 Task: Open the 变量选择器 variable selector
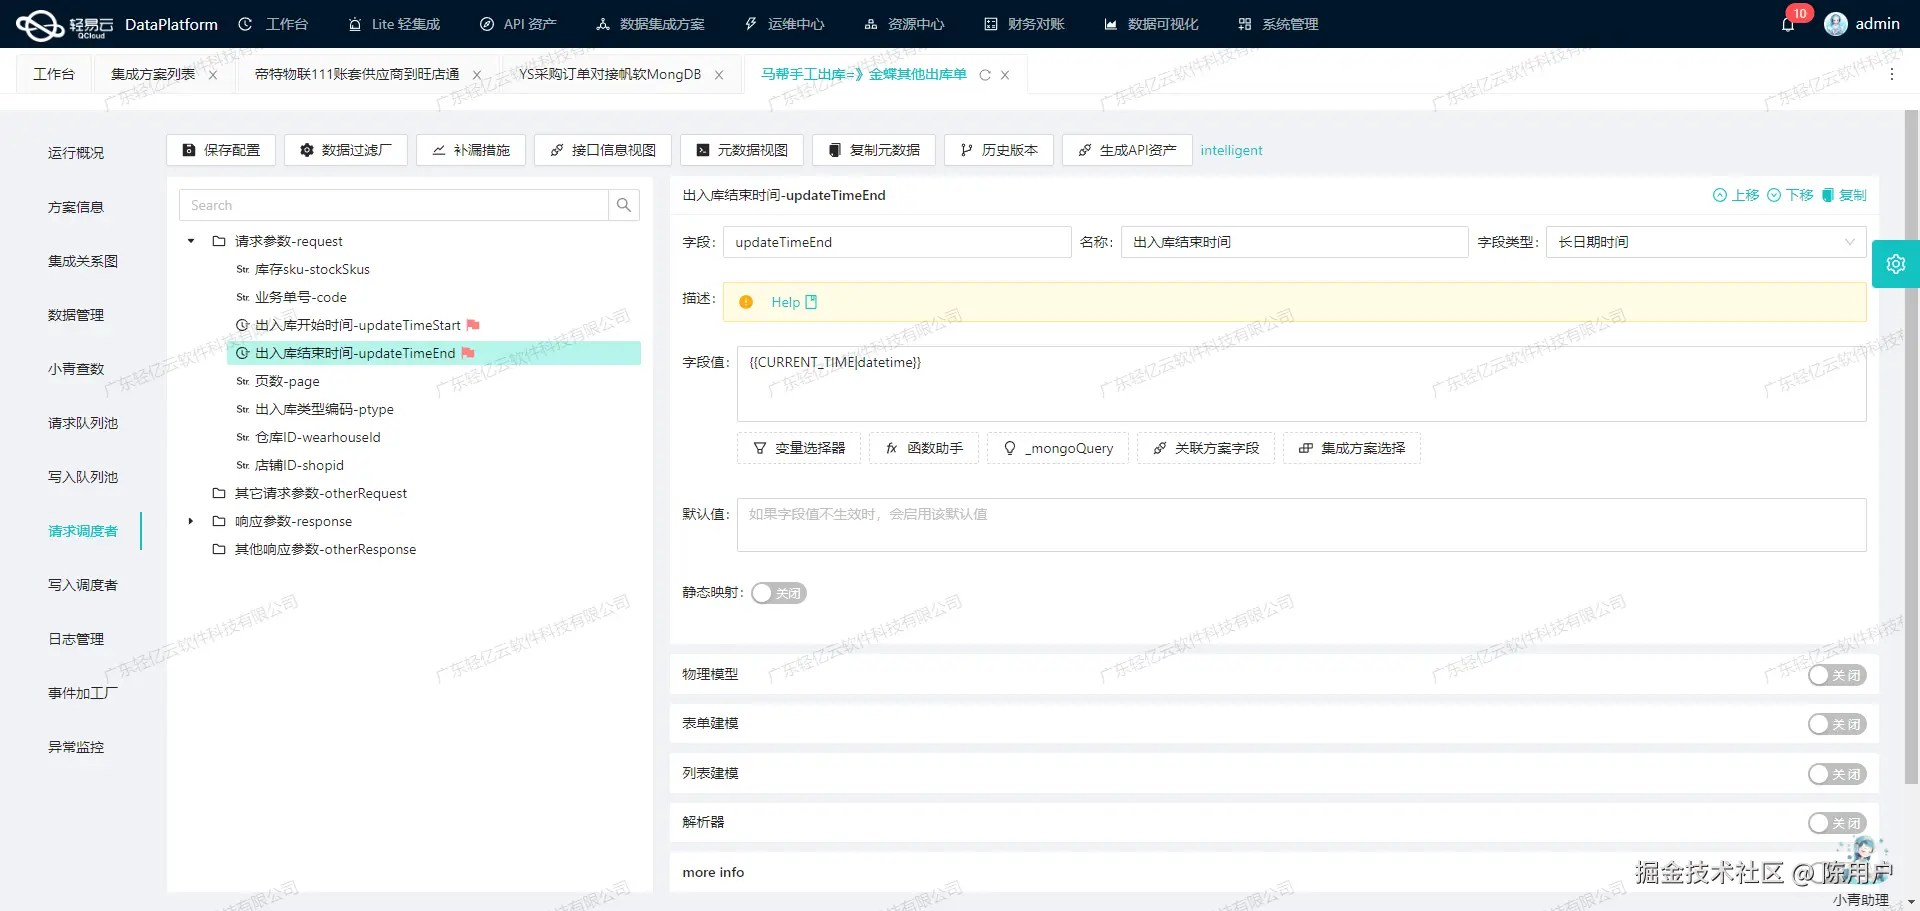coord(798,448)
